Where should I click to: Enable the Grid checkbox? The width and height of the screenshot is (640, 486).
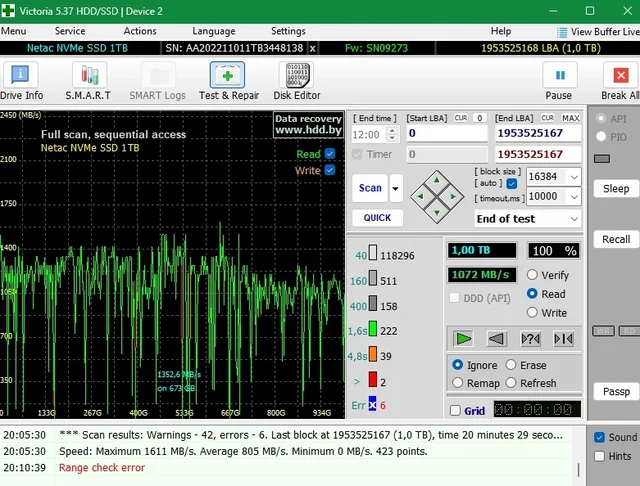456,411
